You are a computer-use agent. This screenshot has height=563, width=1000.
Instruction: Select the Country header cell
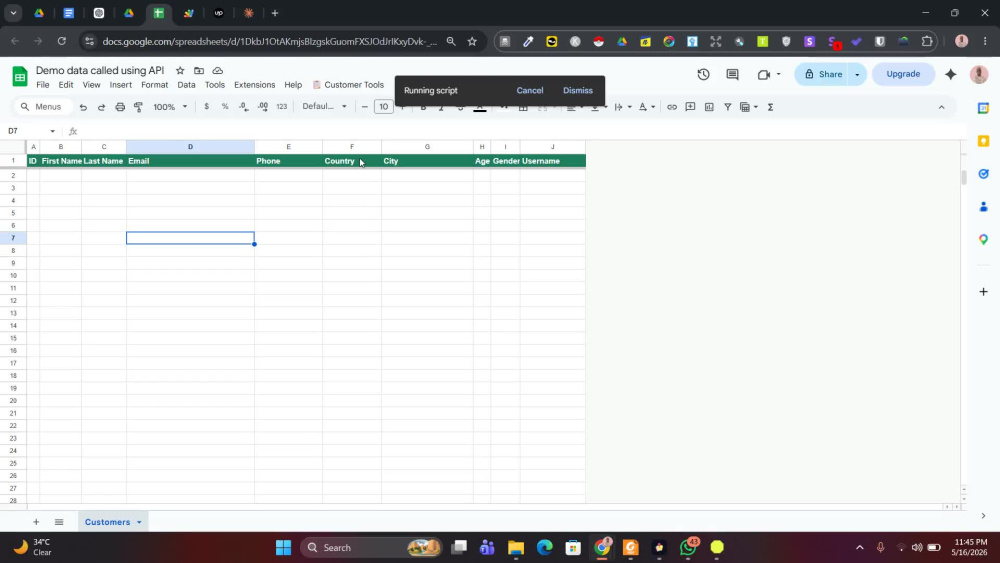pos(351,161)
